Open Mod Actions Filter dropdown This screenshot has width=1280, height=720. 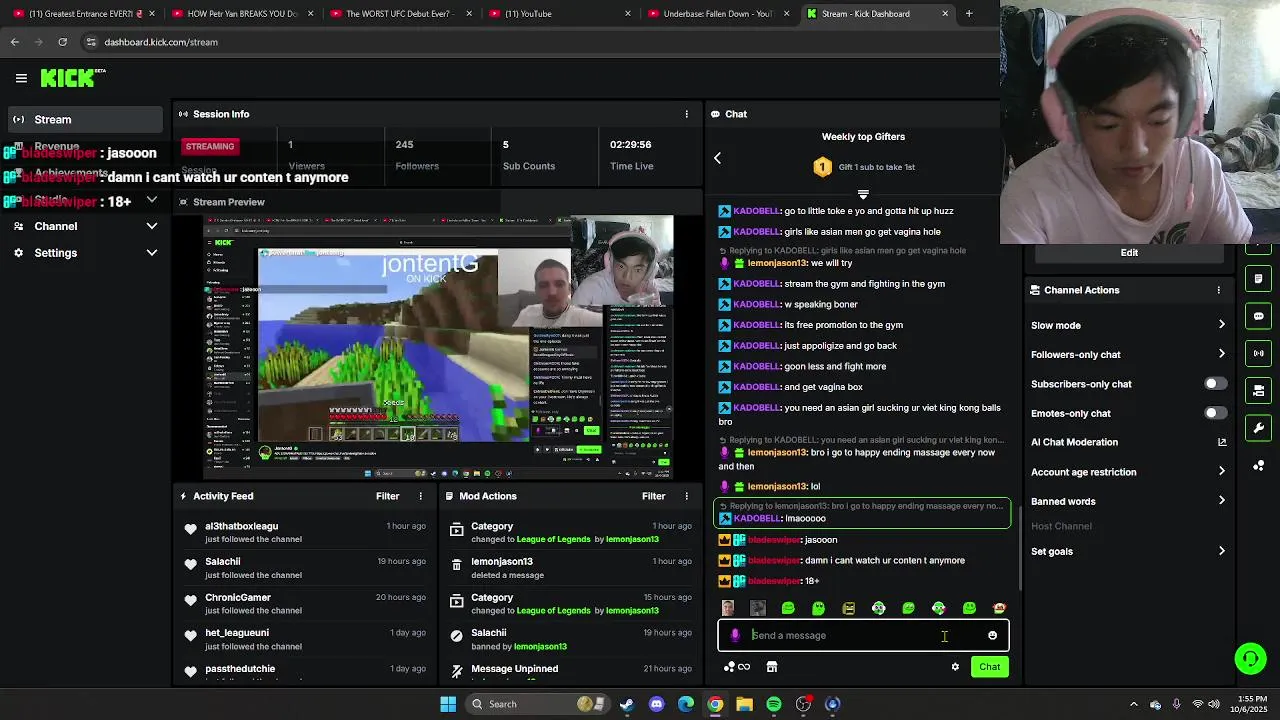[653, 496]
